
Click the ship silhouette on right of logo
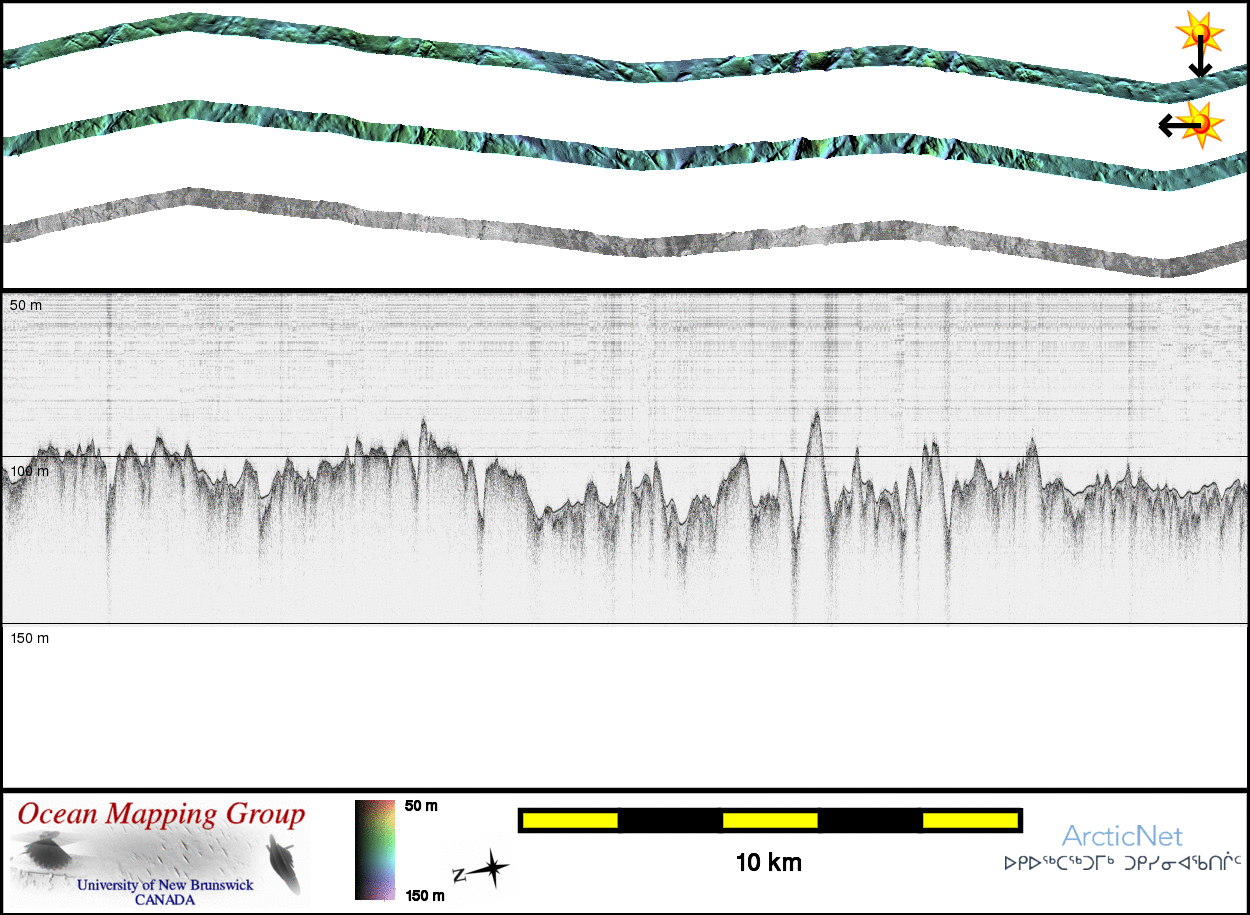(x=282, y=865)
